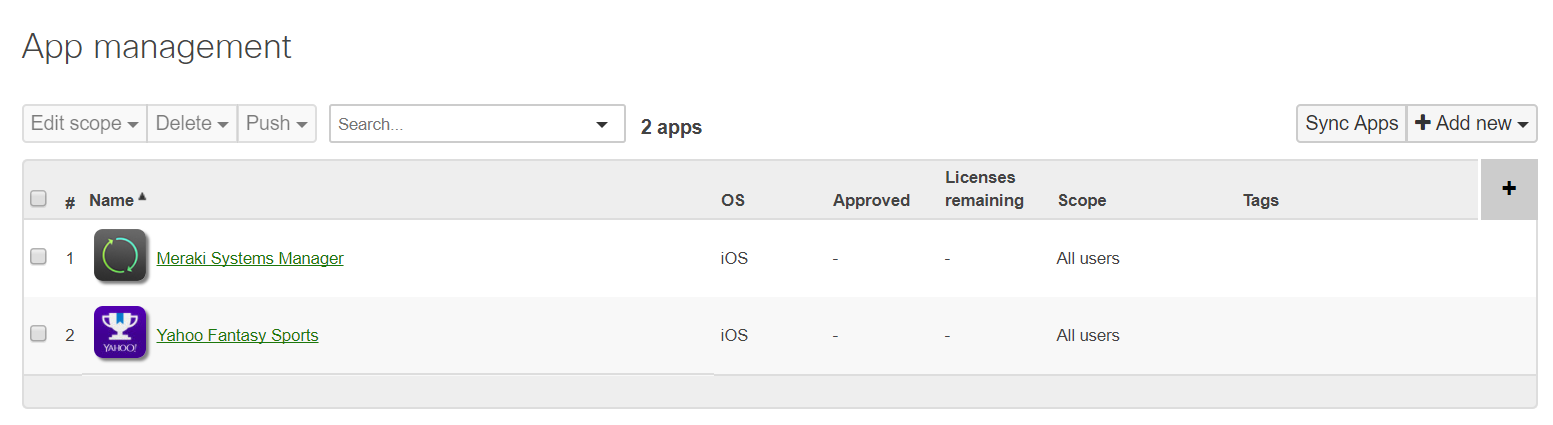This screenshot has height=425, width=1553.
Task: Sort by the Approved column header
Action: point(871,200)
